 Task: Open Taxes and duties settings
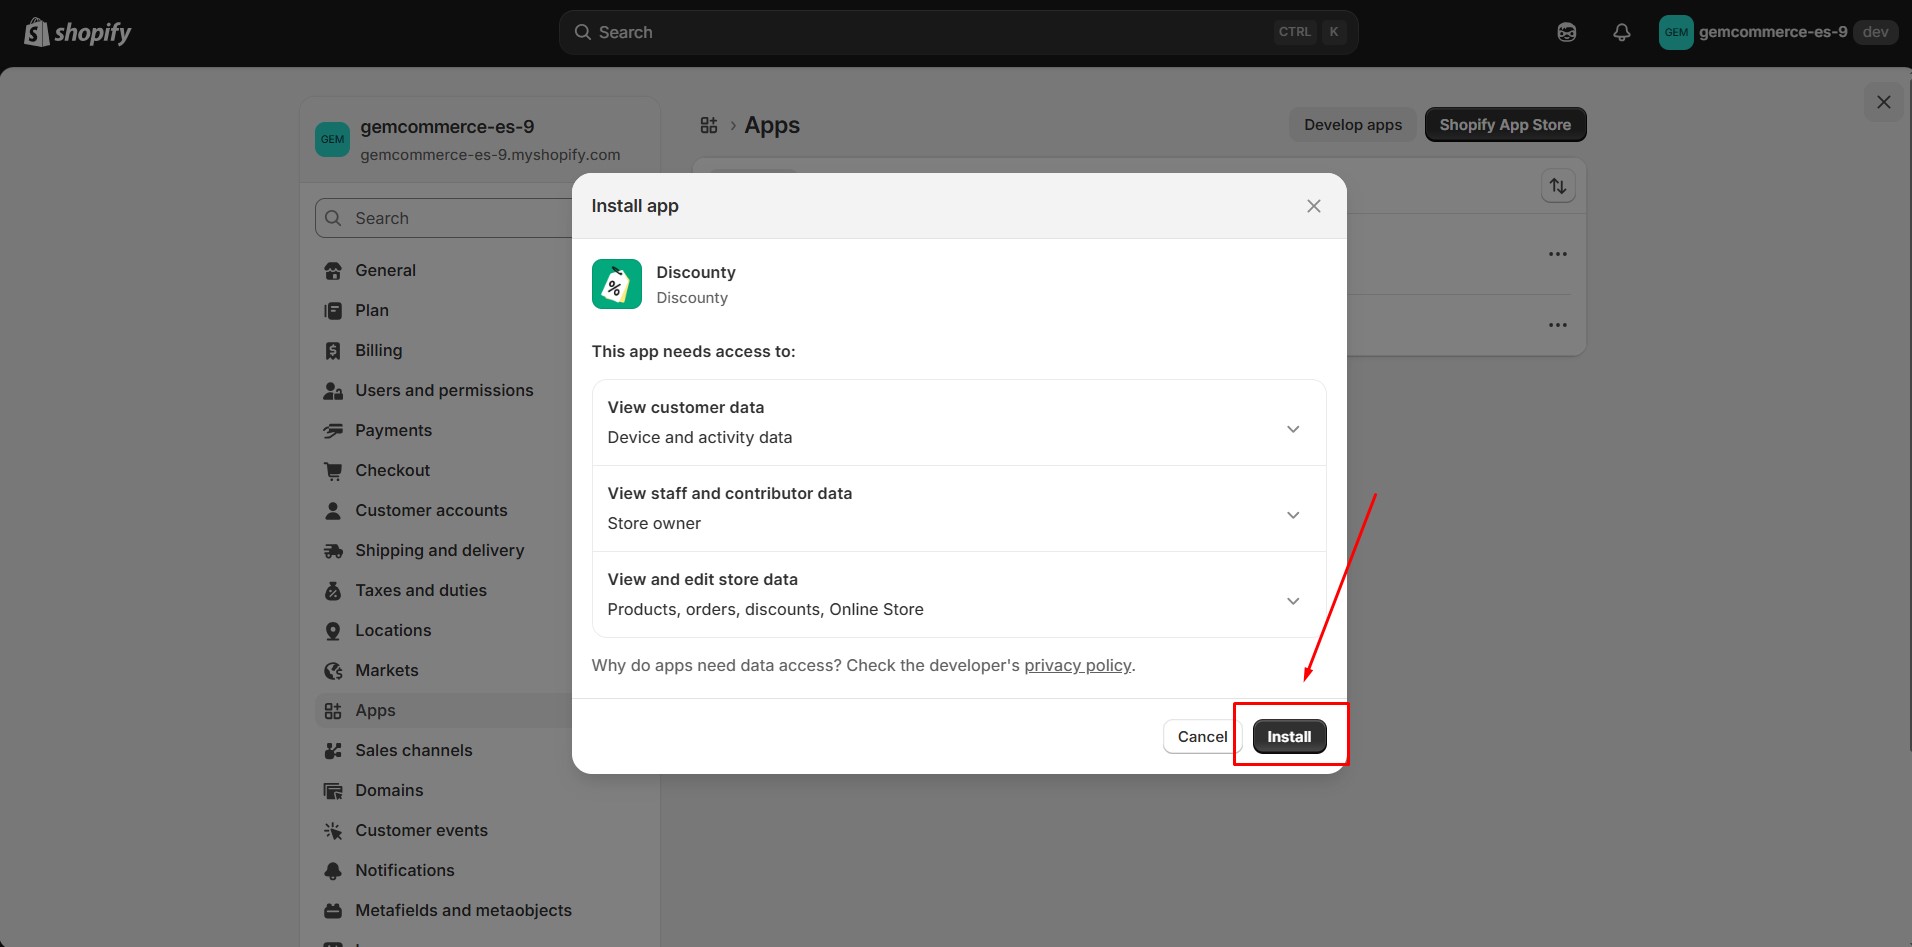click(421, 590)
